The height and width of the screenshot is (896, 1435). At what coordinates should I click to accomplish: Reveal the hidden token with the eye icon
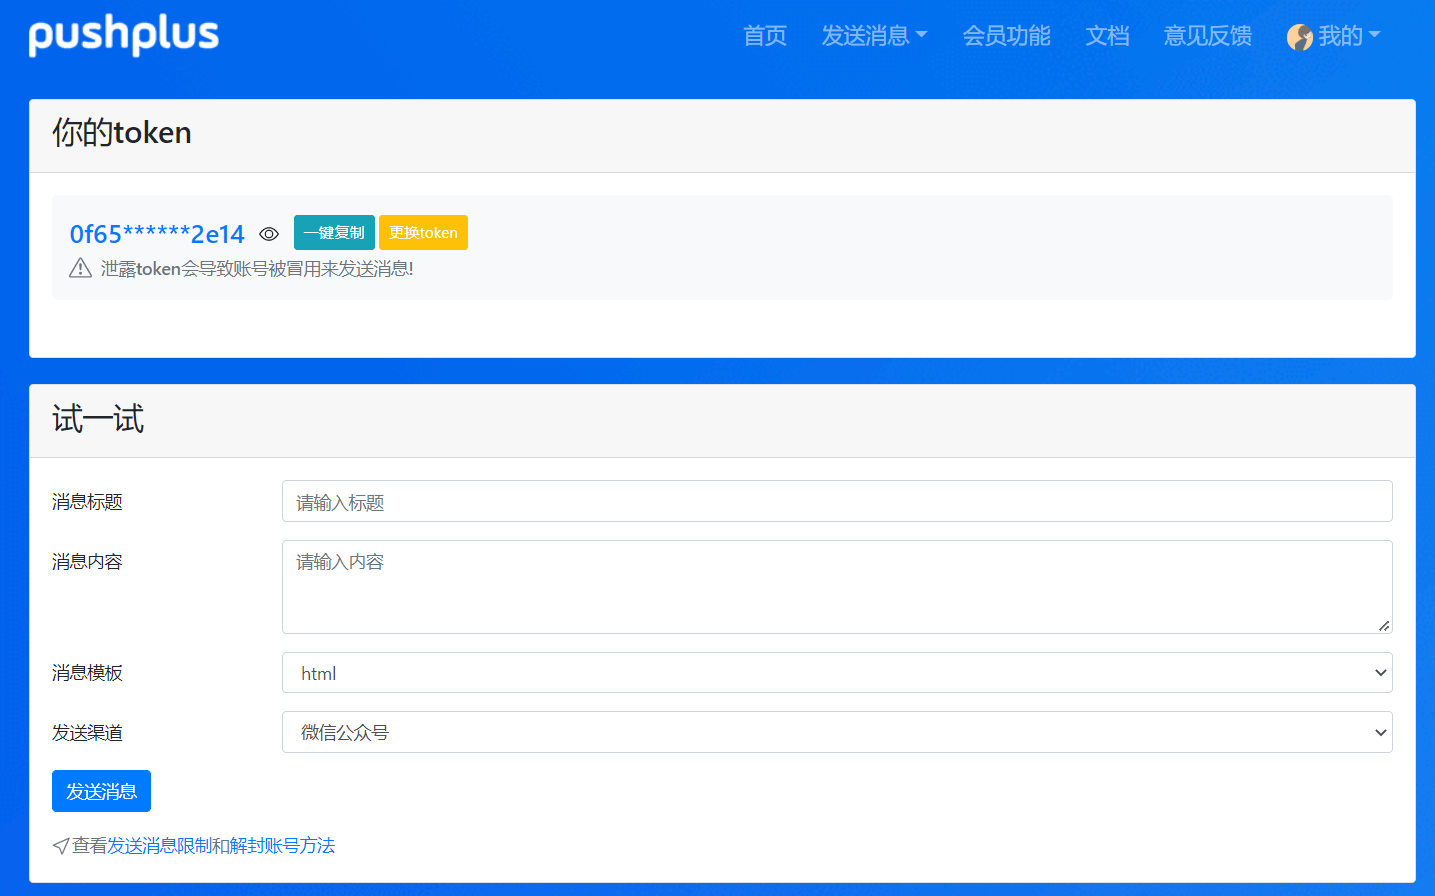coord(268,233)
